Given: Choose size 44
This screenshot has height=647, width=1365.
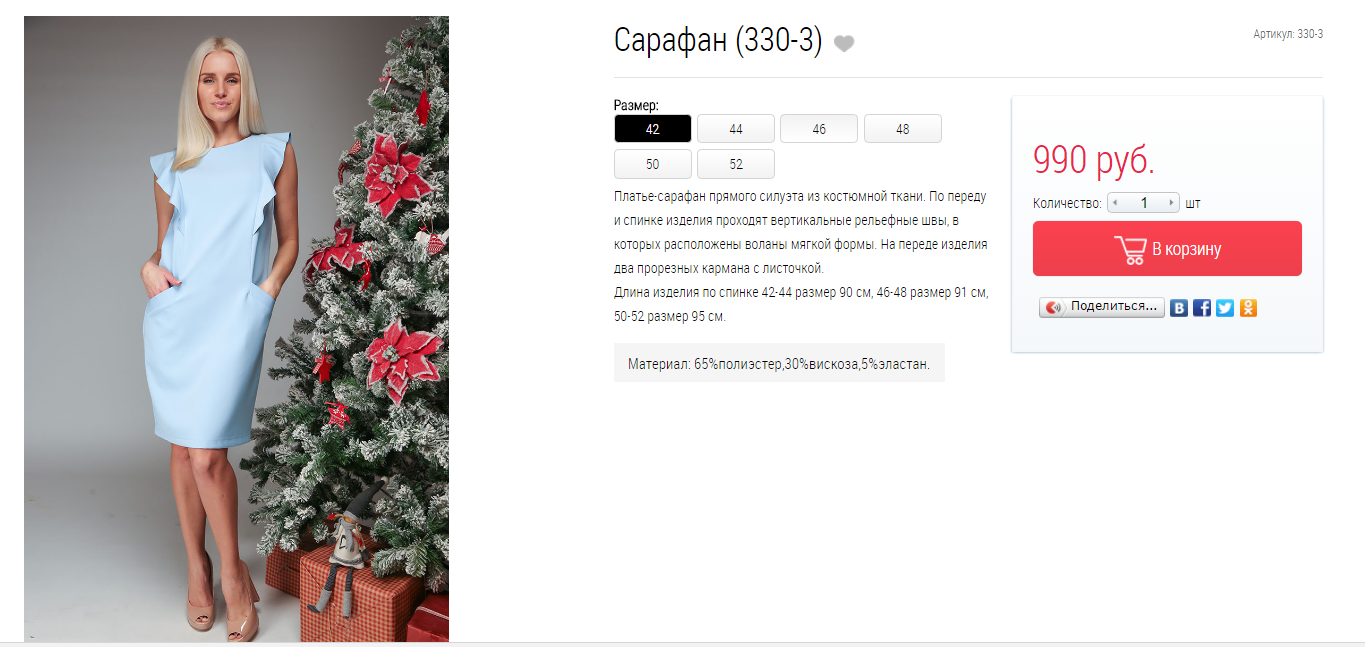Looking at the screenshot, I should click(736, 129).
